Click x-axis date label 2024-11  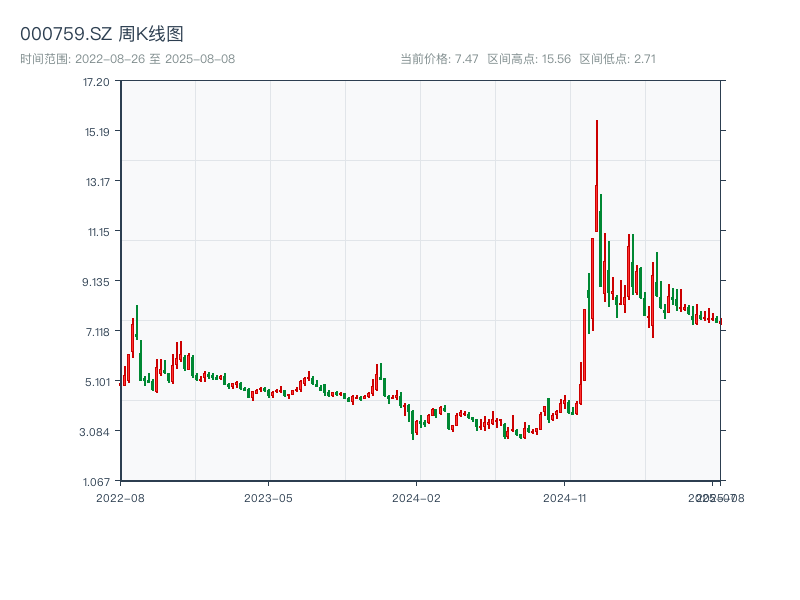click(565, 498)
